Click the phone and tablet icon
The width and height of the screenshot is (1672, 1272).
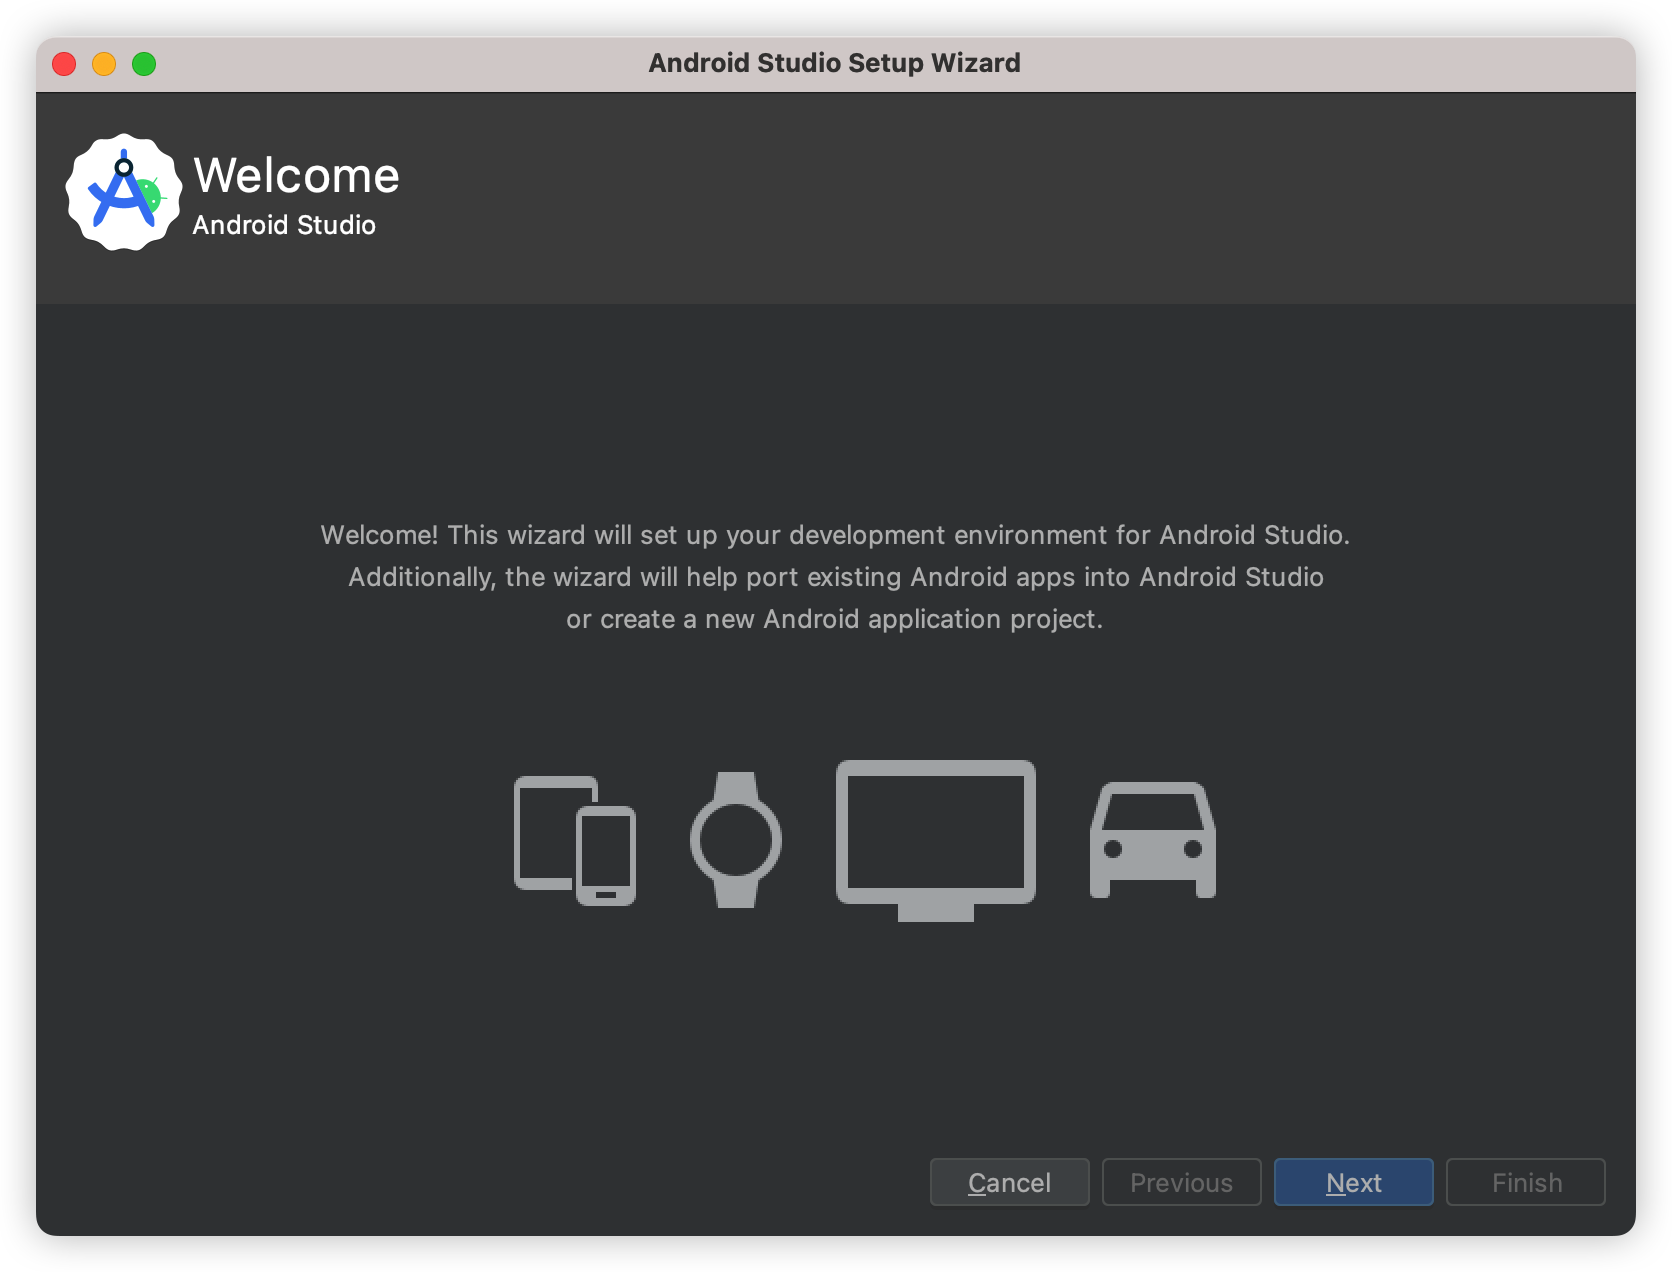tap(575, 840)
